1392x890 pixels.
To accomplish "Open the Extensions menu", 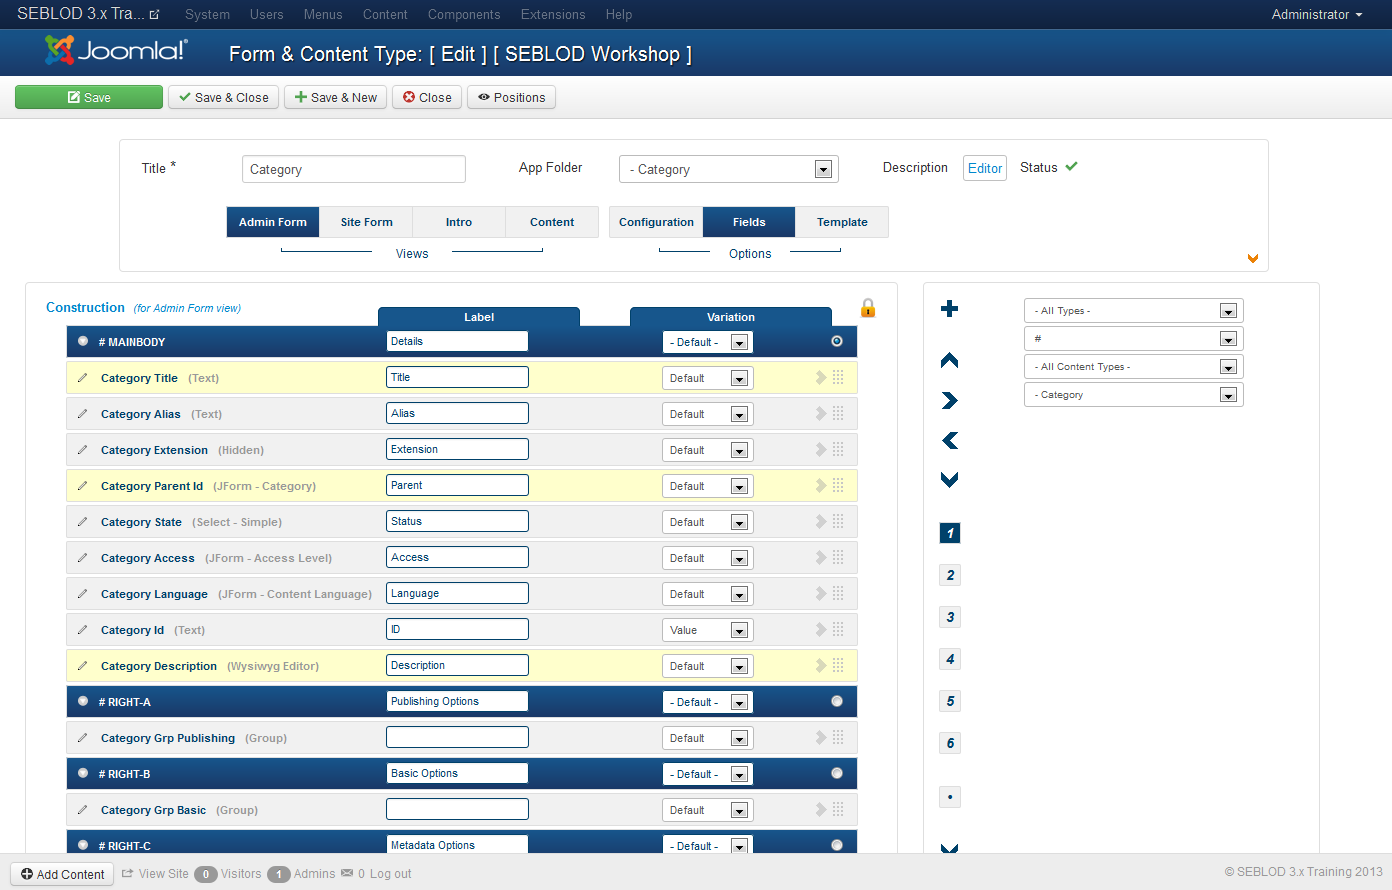I will 553,14.
